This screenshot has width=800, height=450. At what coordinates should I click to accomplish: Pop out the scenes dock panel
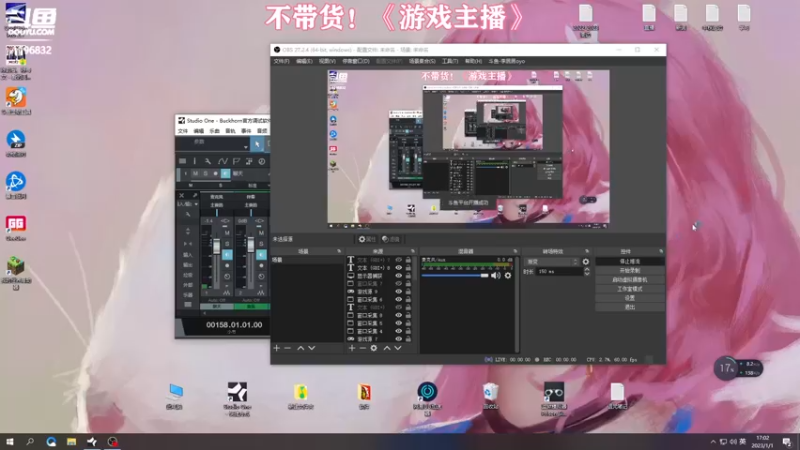[x=339, y=251]
